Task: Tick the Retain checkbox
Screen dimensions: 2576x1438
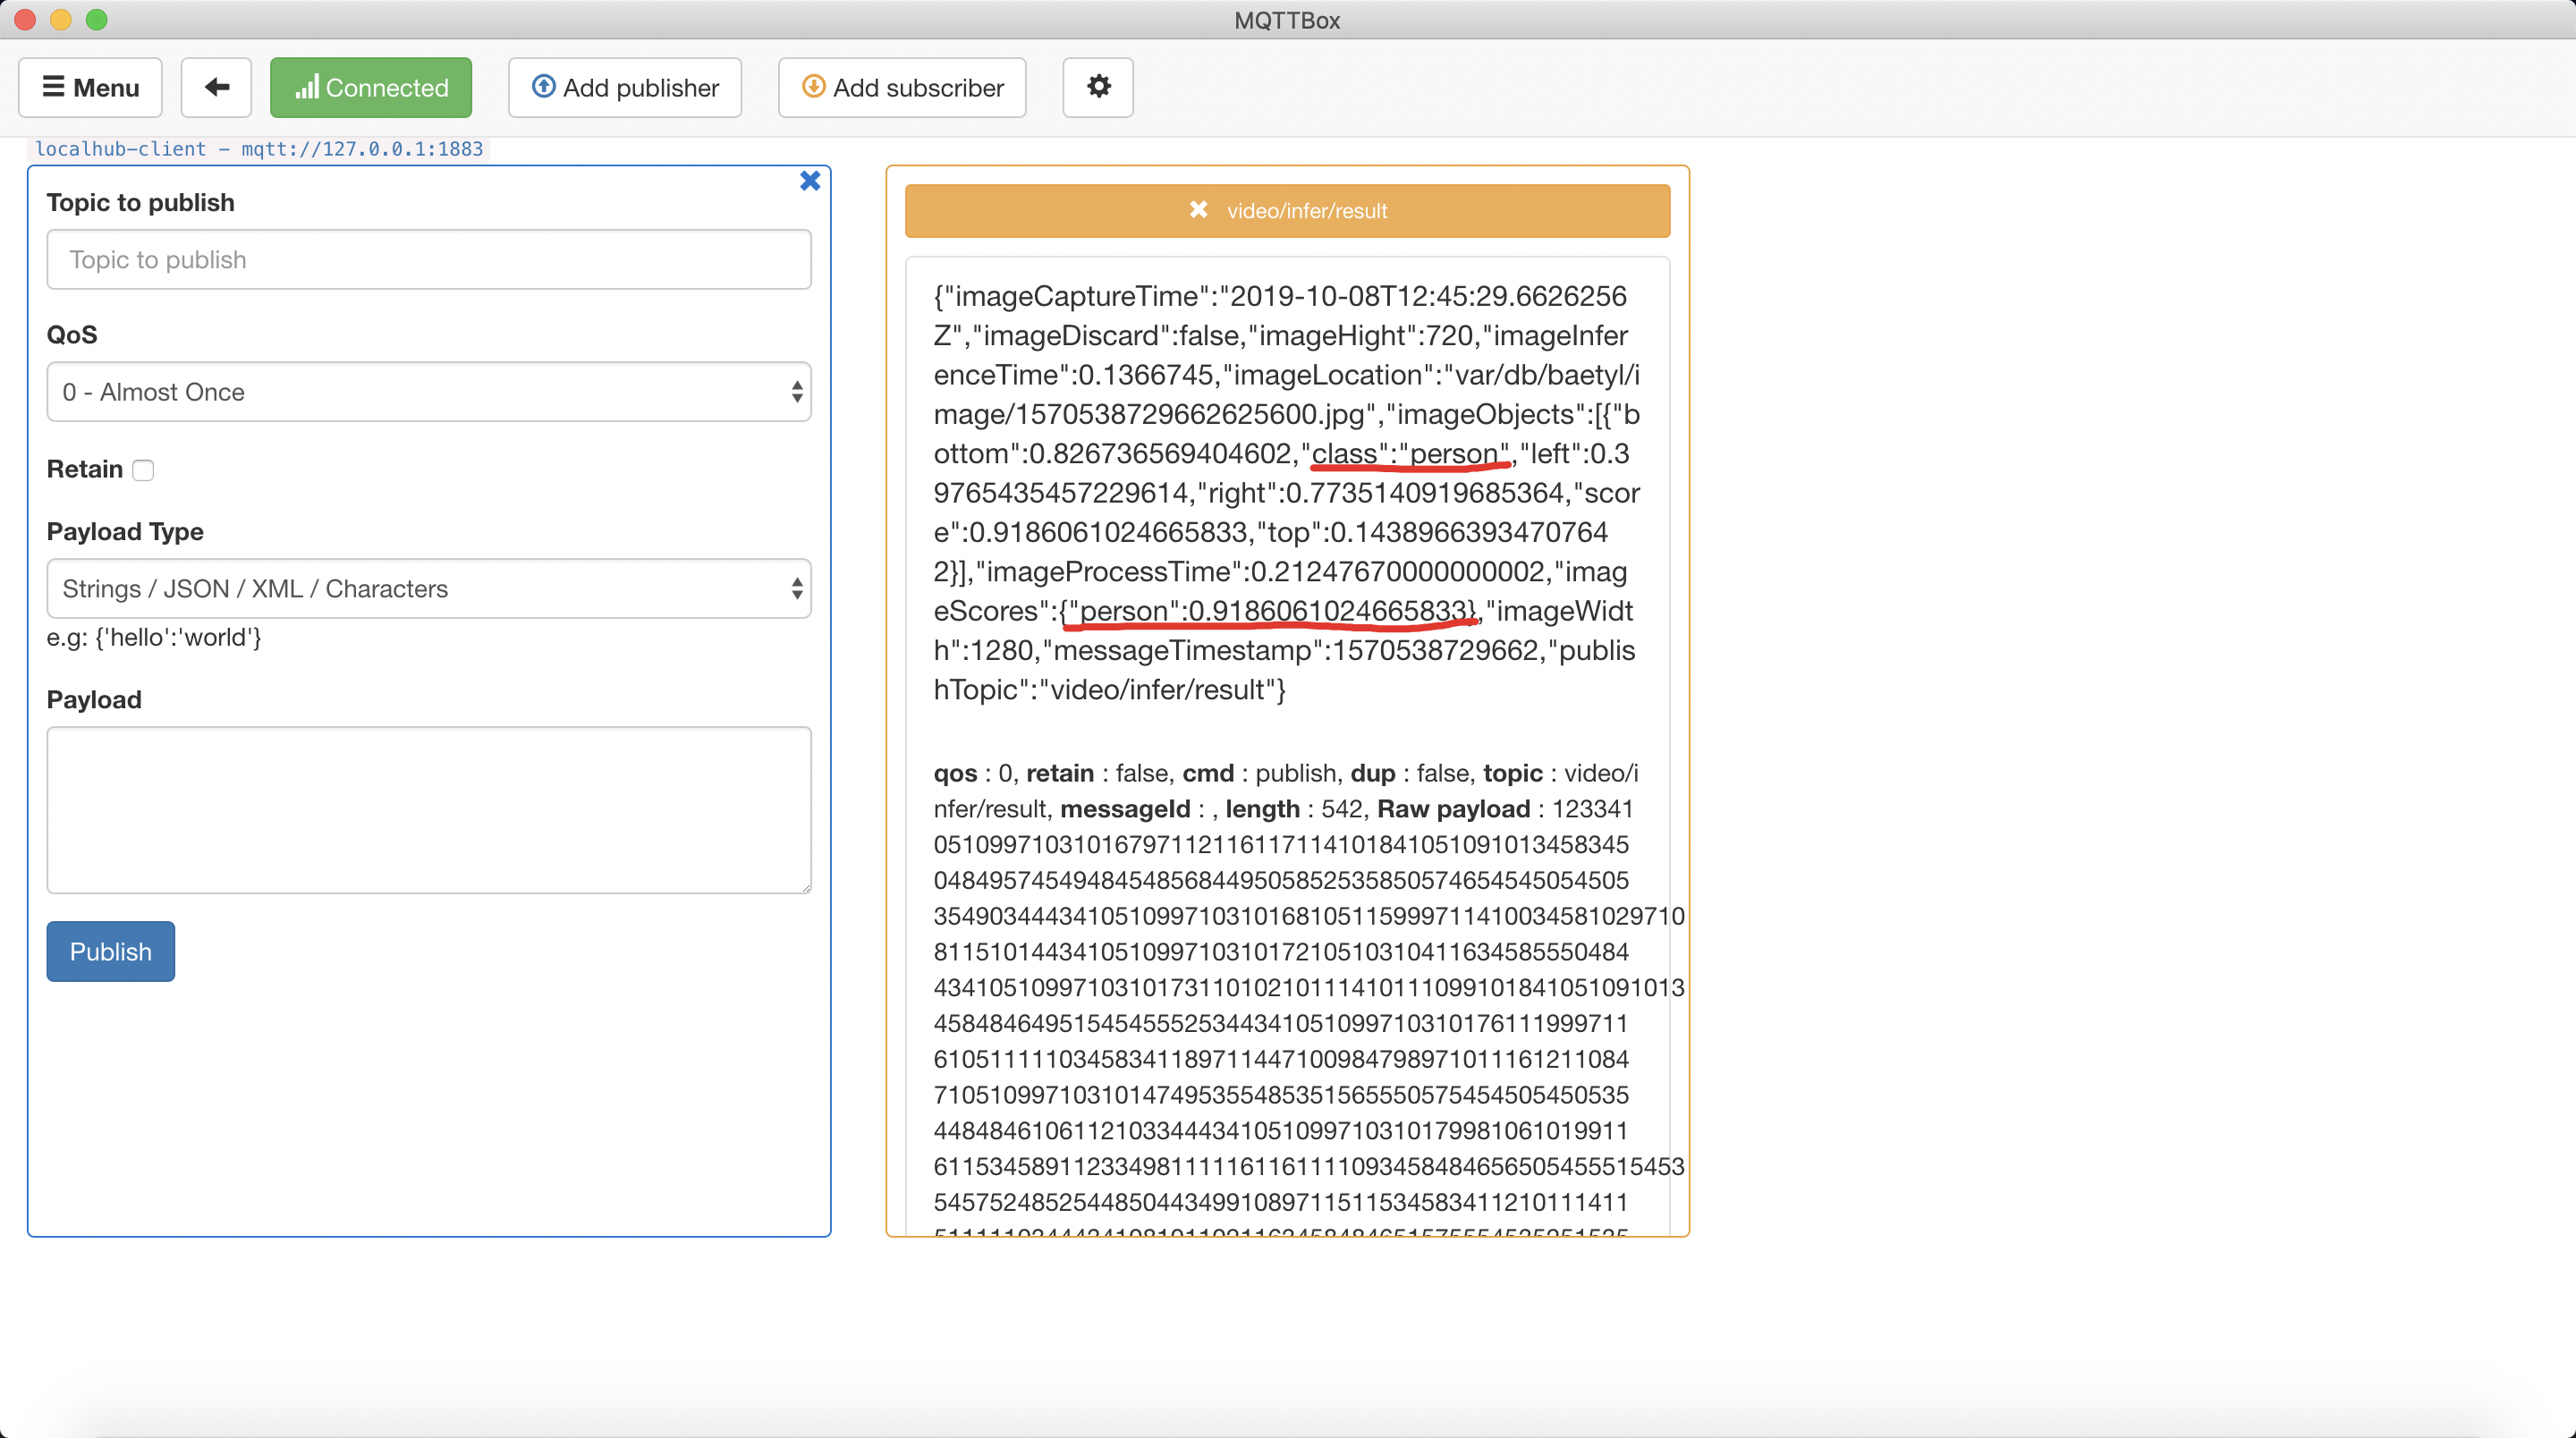Action: pyautogui.click(x=144, y=470)
